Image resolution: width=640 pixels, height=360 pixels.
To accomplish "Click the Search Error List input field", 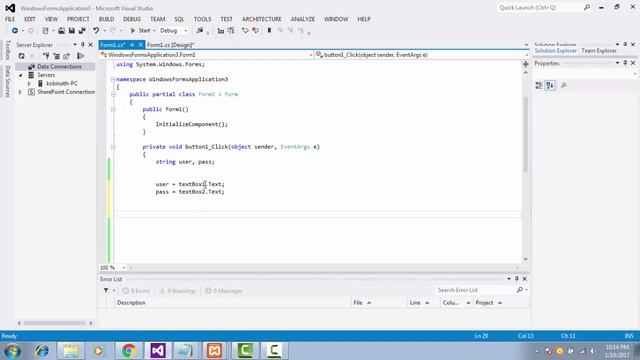I will (476, 290).
